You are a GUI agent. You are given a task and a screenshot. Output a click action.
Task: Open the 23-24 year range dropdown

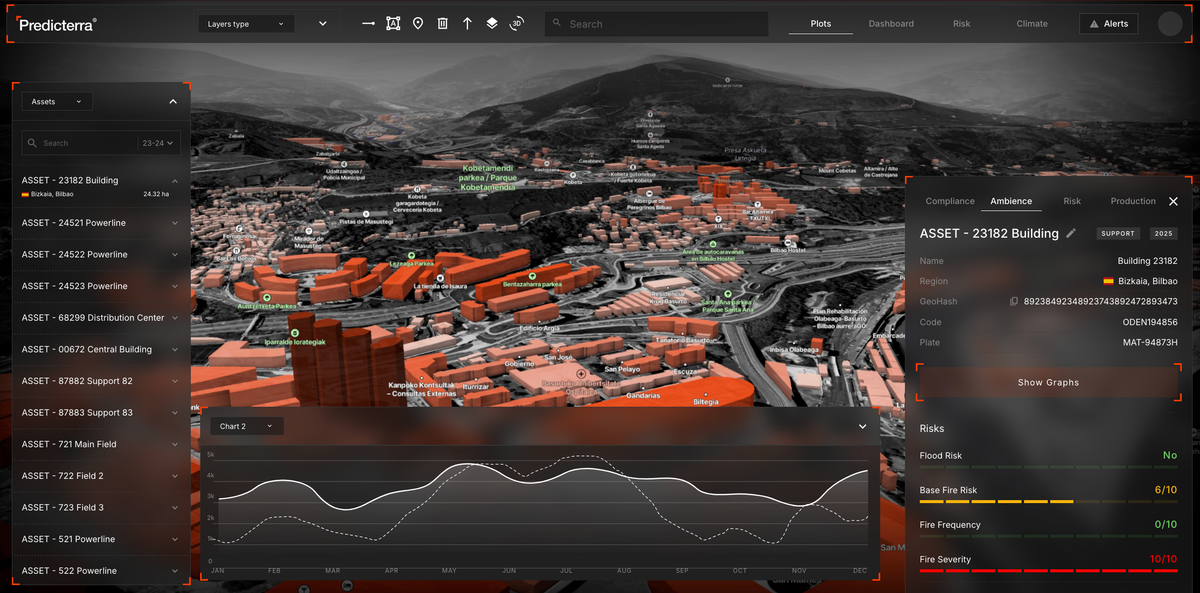[159, 143]
